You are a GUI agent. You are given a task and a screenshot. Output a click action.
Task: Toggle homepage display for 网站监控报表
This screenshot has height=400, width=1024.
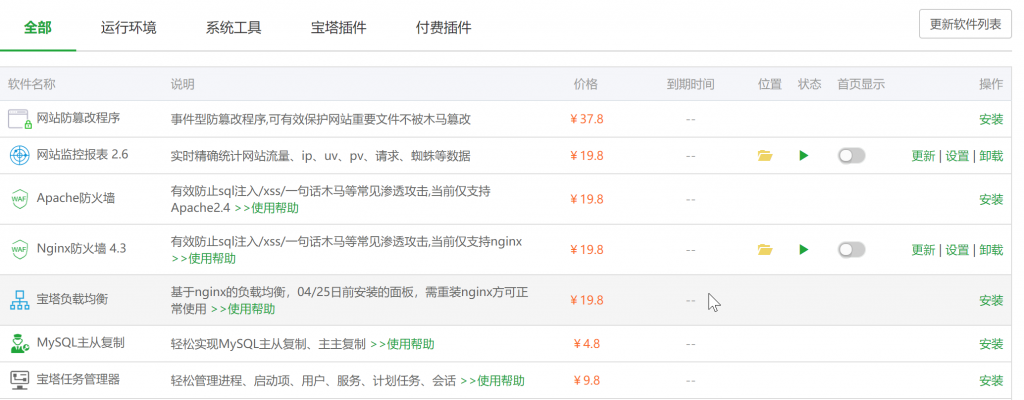point(852,156)
